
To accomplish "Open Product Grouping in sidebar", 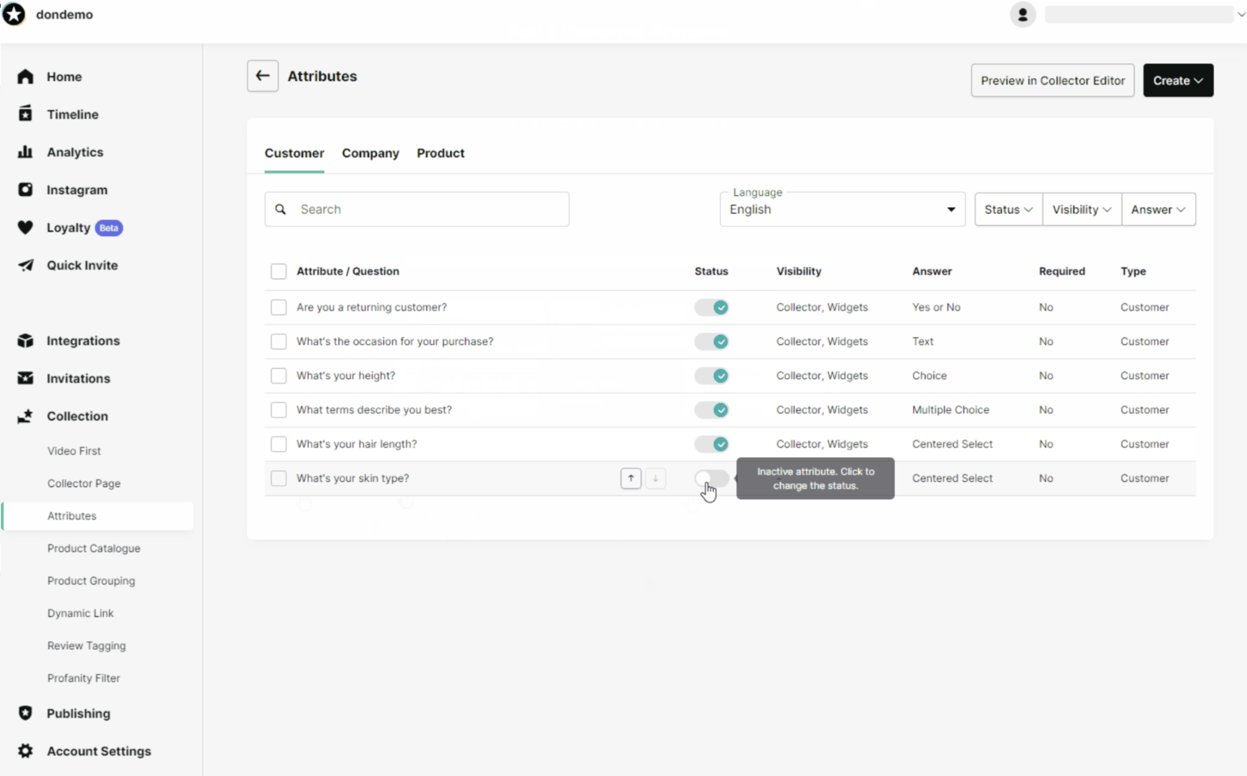I will pos(91,581).
